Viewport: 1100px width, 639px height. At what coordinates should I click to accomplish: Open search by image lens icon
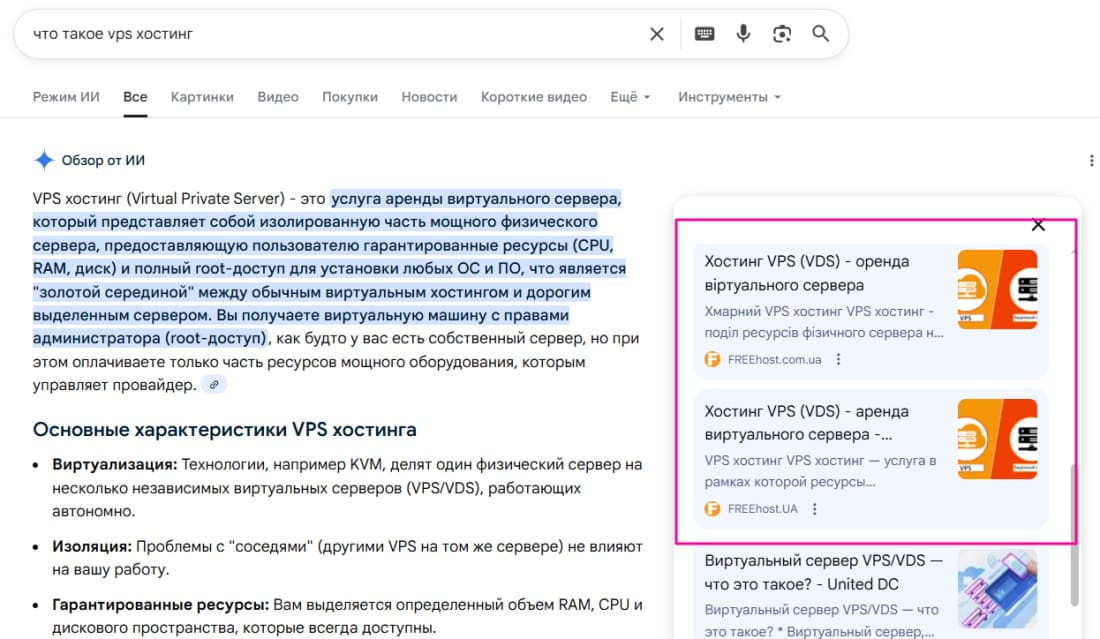coord(782,34)
